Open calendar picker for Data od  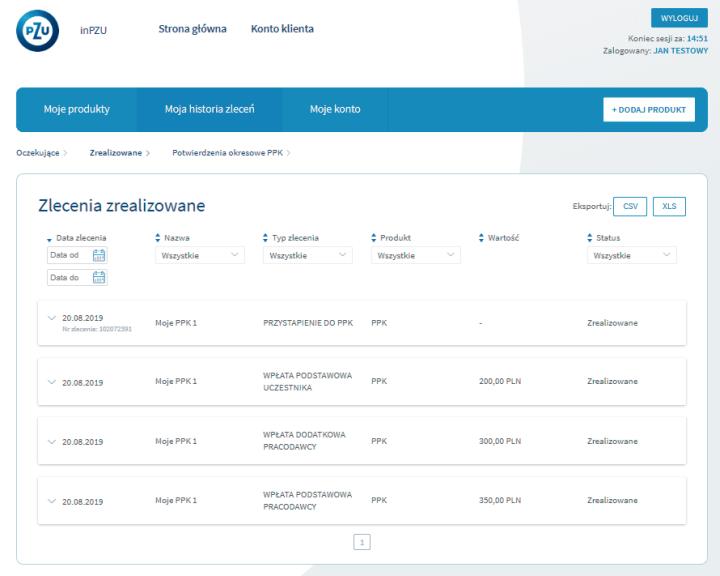tap(98, 255)
